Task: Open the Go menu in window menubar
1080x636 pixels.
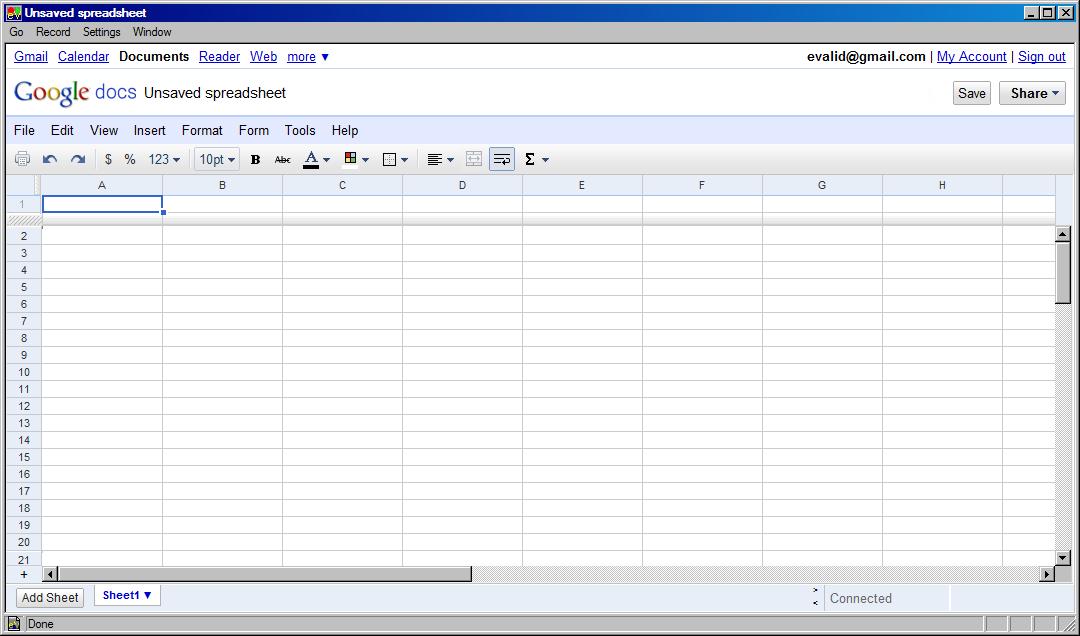Action: (x=17, y=32)
